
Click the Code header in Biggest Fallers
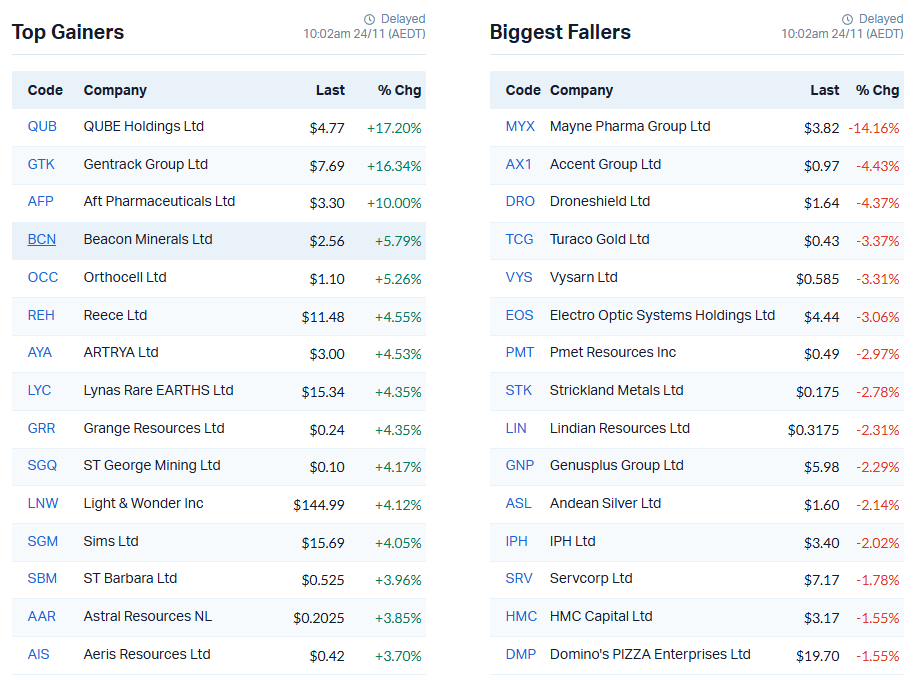tap(523, 90)
